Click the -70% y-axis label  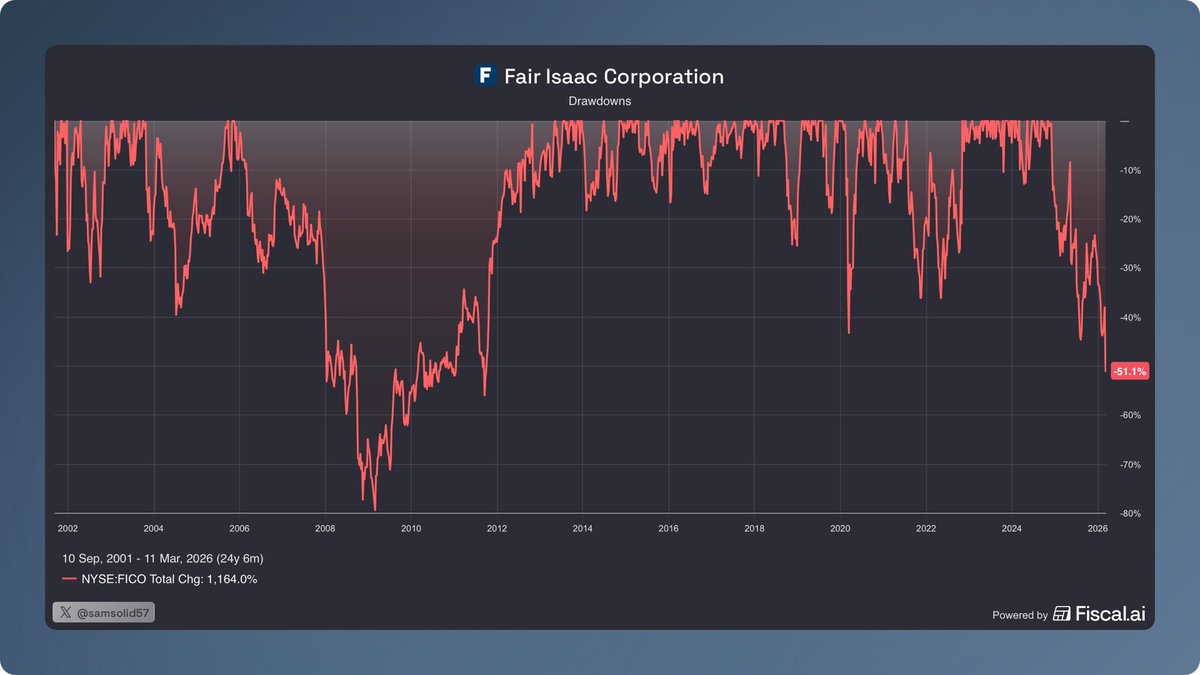pyautogui.click(x=1131, y=464)
